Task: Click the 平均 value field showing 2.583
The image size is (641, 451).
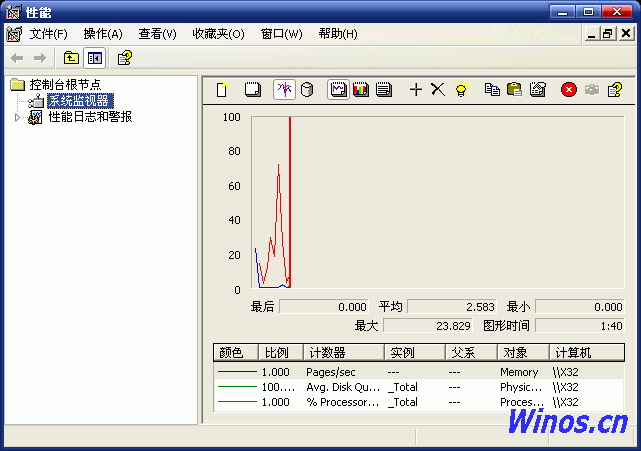Action: tap(452, 307)
